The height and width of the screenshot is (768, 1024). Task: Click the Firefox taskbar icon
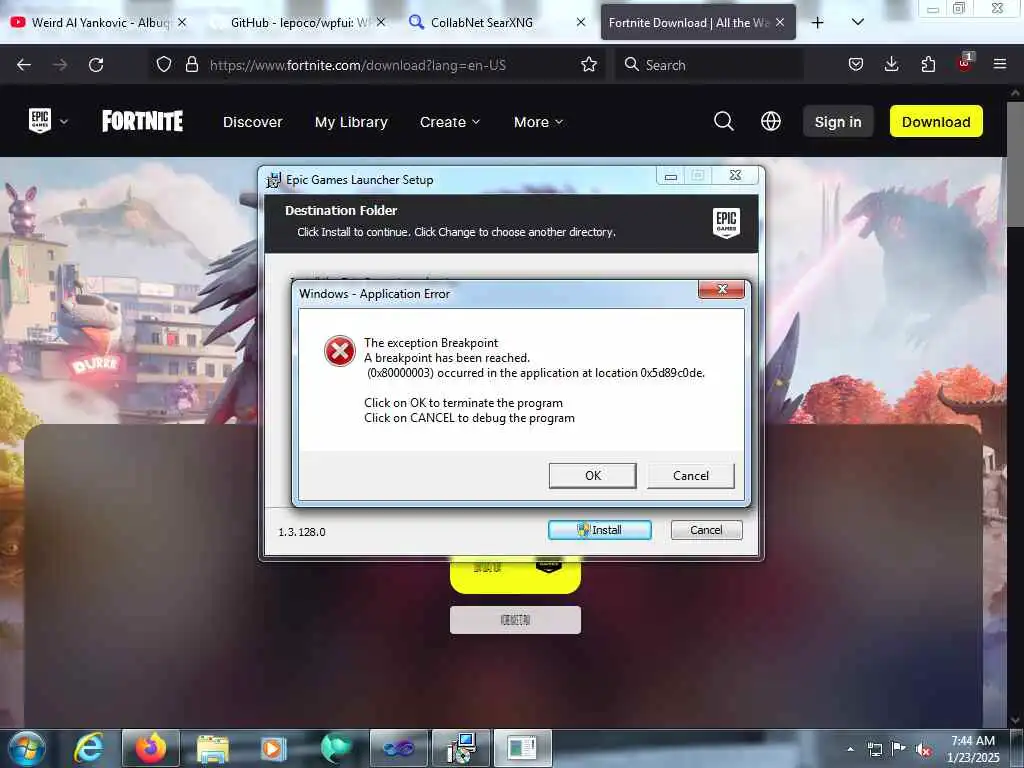point(151,748)
